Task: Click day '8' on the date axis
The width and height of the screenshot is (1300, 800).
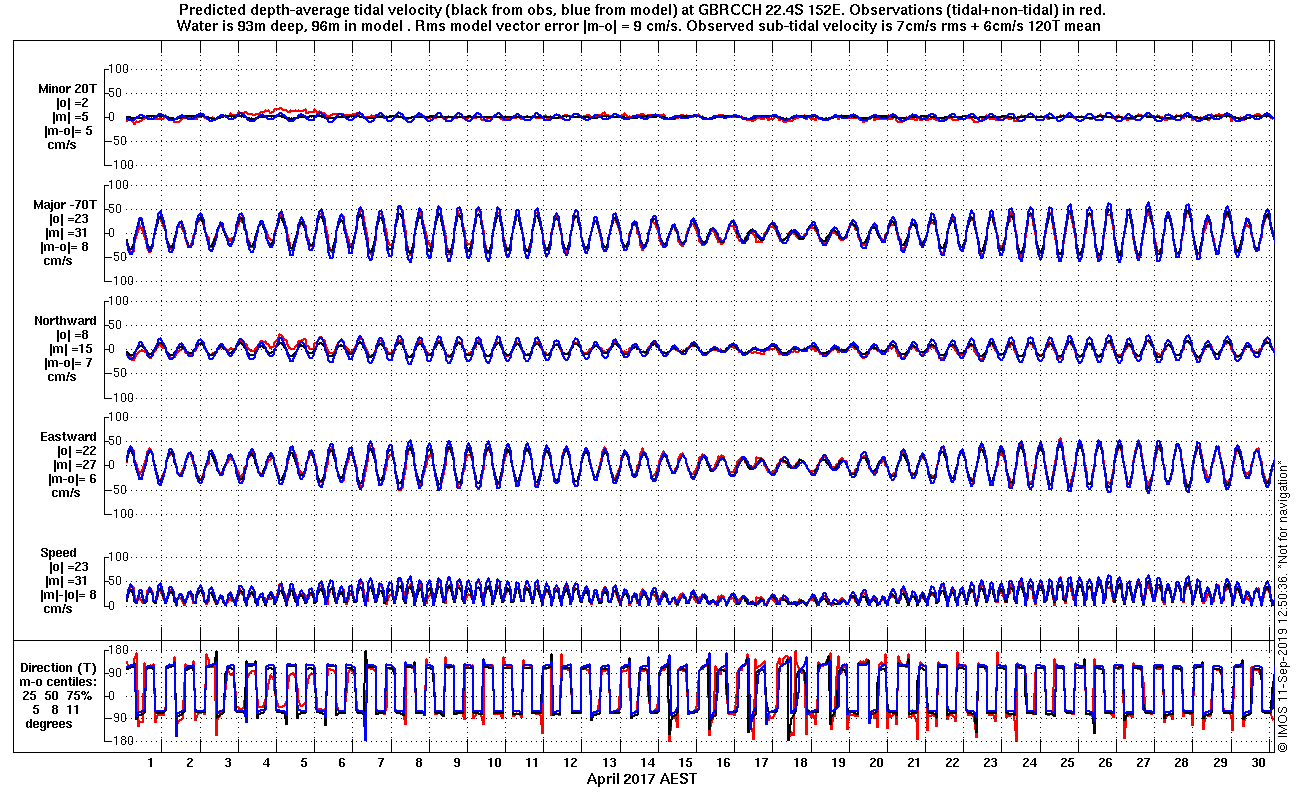Action: coord(418,762)
